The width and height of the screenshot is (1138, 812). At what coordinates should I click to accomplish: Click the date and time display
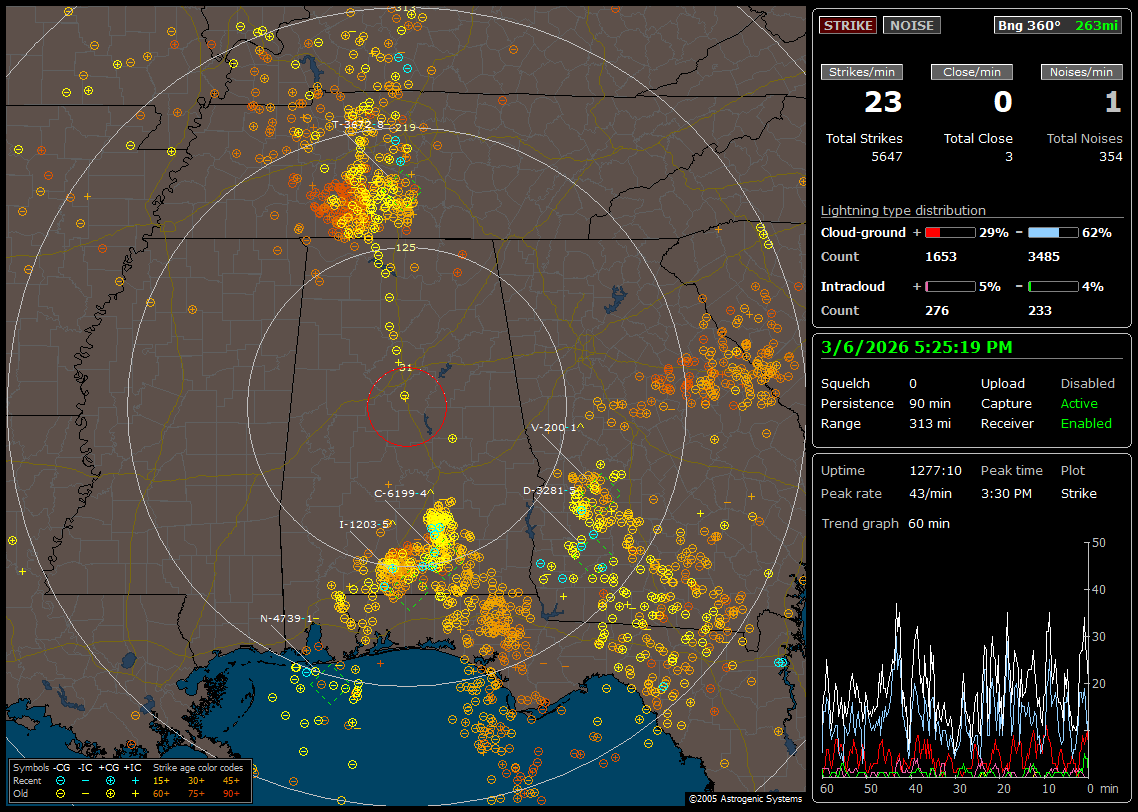(x=916, y=347)
